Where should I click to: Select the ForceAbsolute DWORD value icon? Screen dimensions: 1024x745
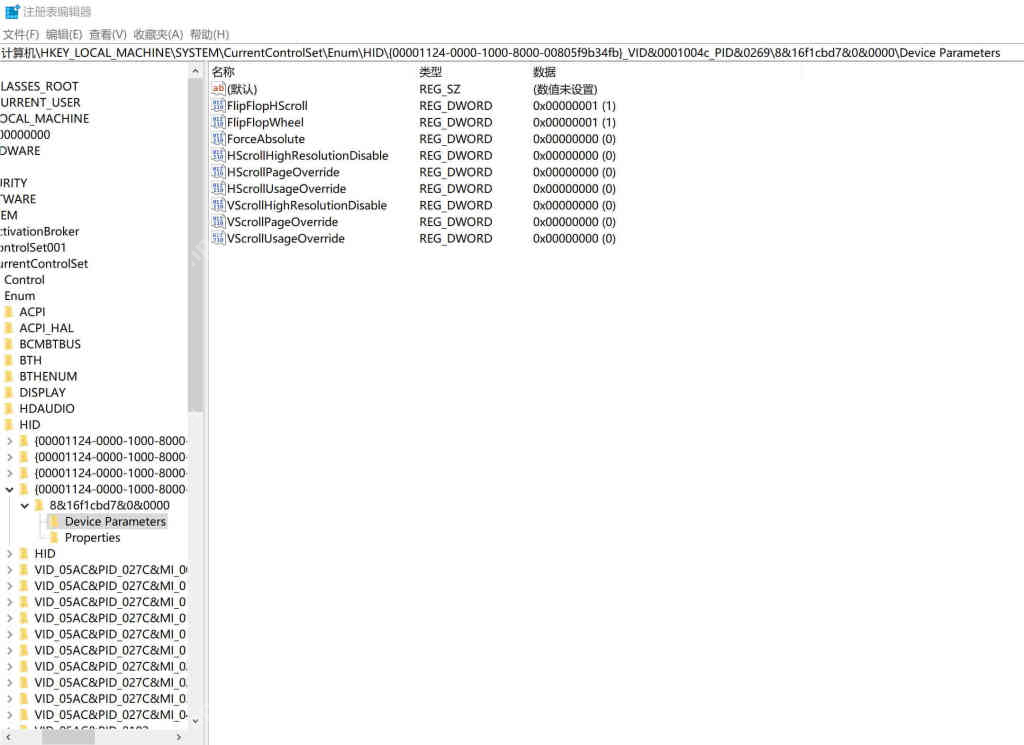pyautogui.click(x=218, y=139)
